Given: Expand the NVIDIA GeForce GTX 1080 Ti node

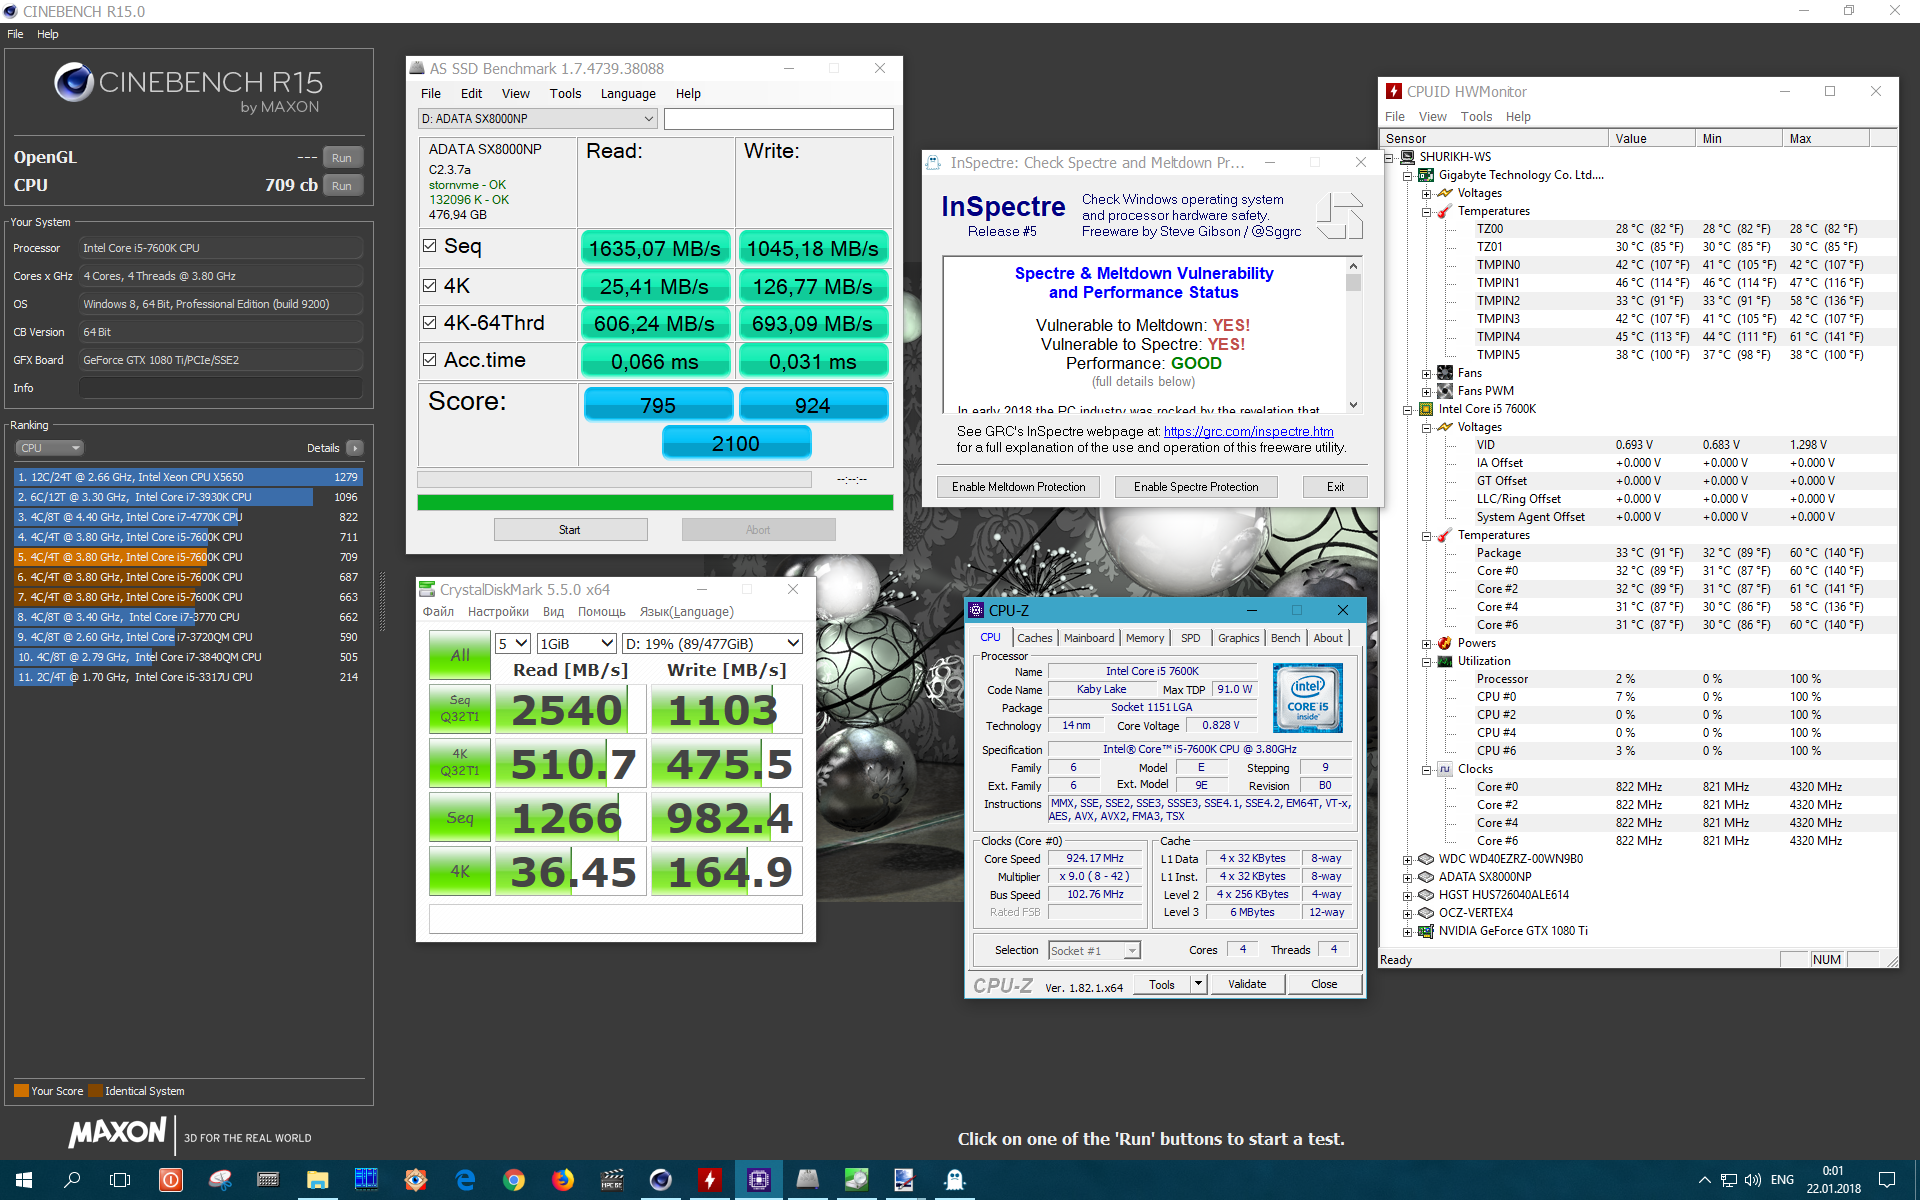Looking at the screenshot, I should click(x=1407, y=931).
